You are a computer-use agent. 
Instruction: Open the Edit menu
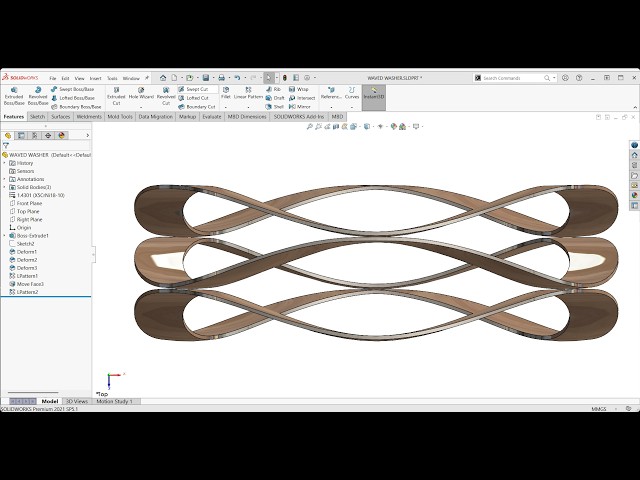(x=65, y=78)
